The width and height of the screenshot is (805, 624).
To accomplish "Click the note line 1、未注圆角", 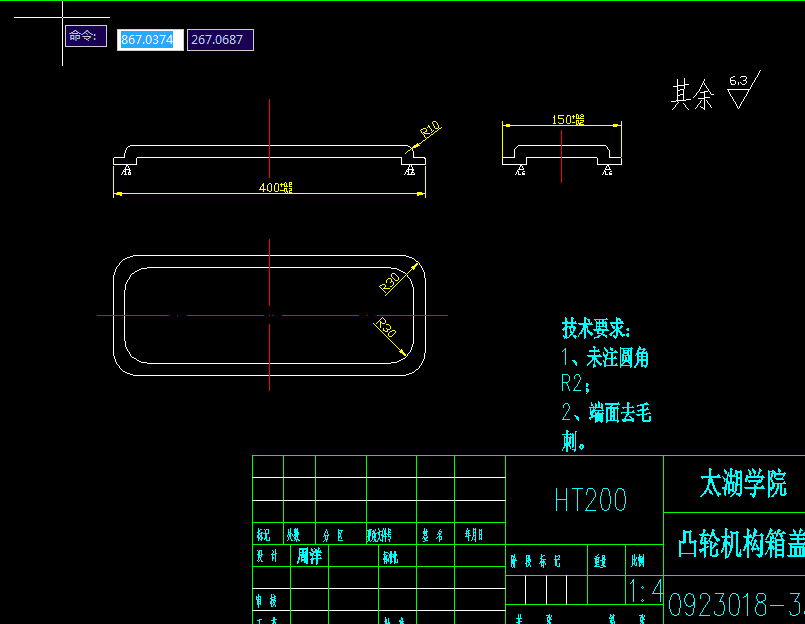I will tap(605, 357).
